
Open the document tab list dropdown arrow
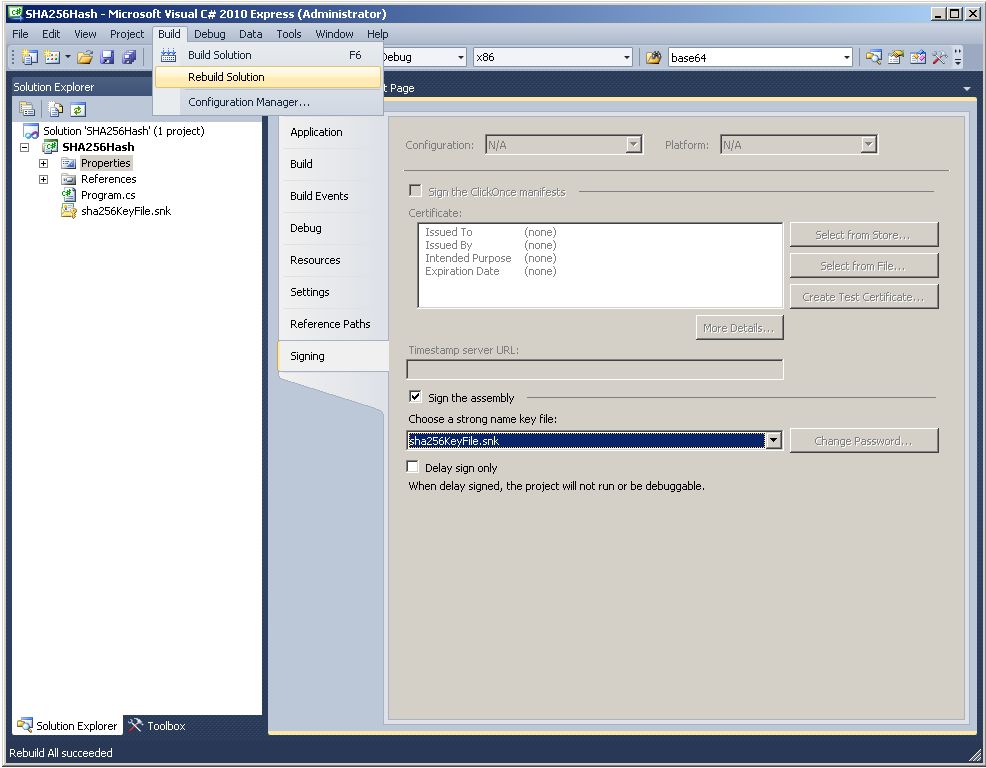pos(967,89)
